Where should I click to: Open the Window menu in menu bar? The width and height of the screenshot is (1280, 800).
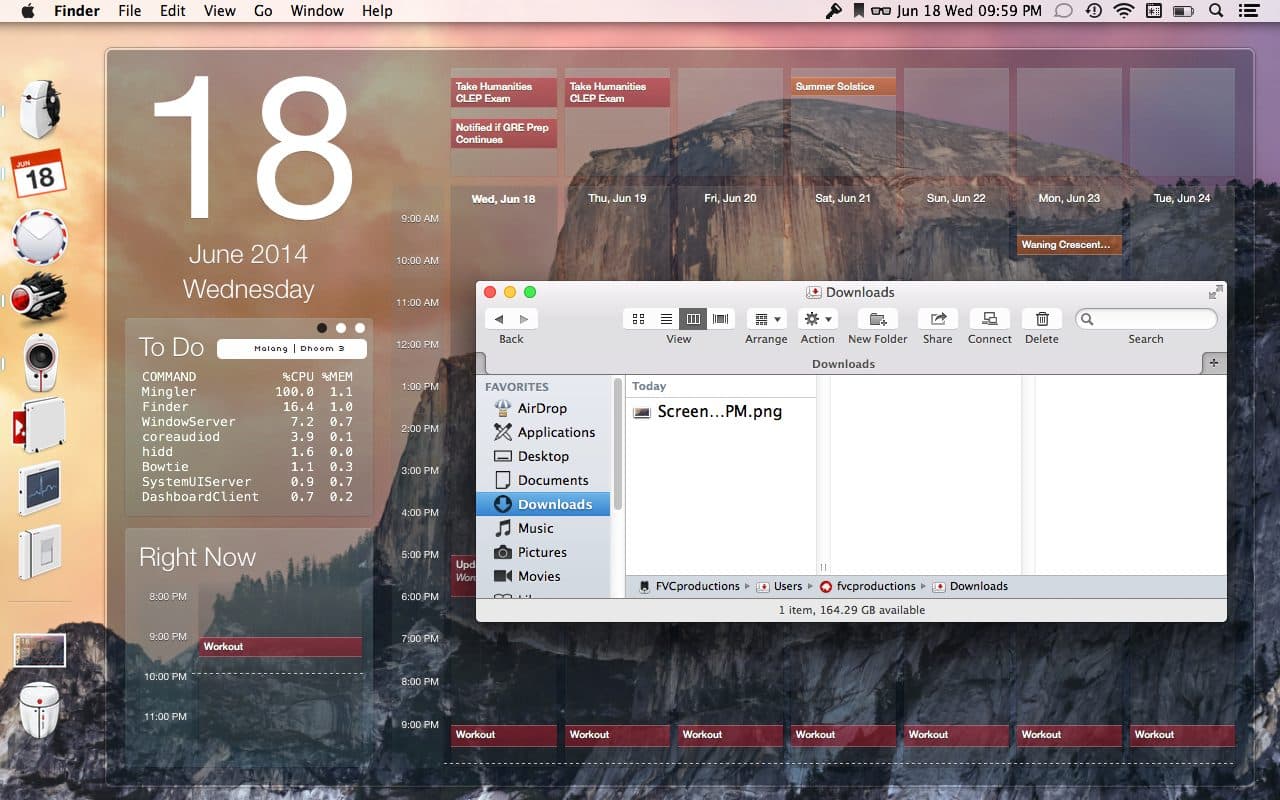pyautogui.click(x=315, y=11)
